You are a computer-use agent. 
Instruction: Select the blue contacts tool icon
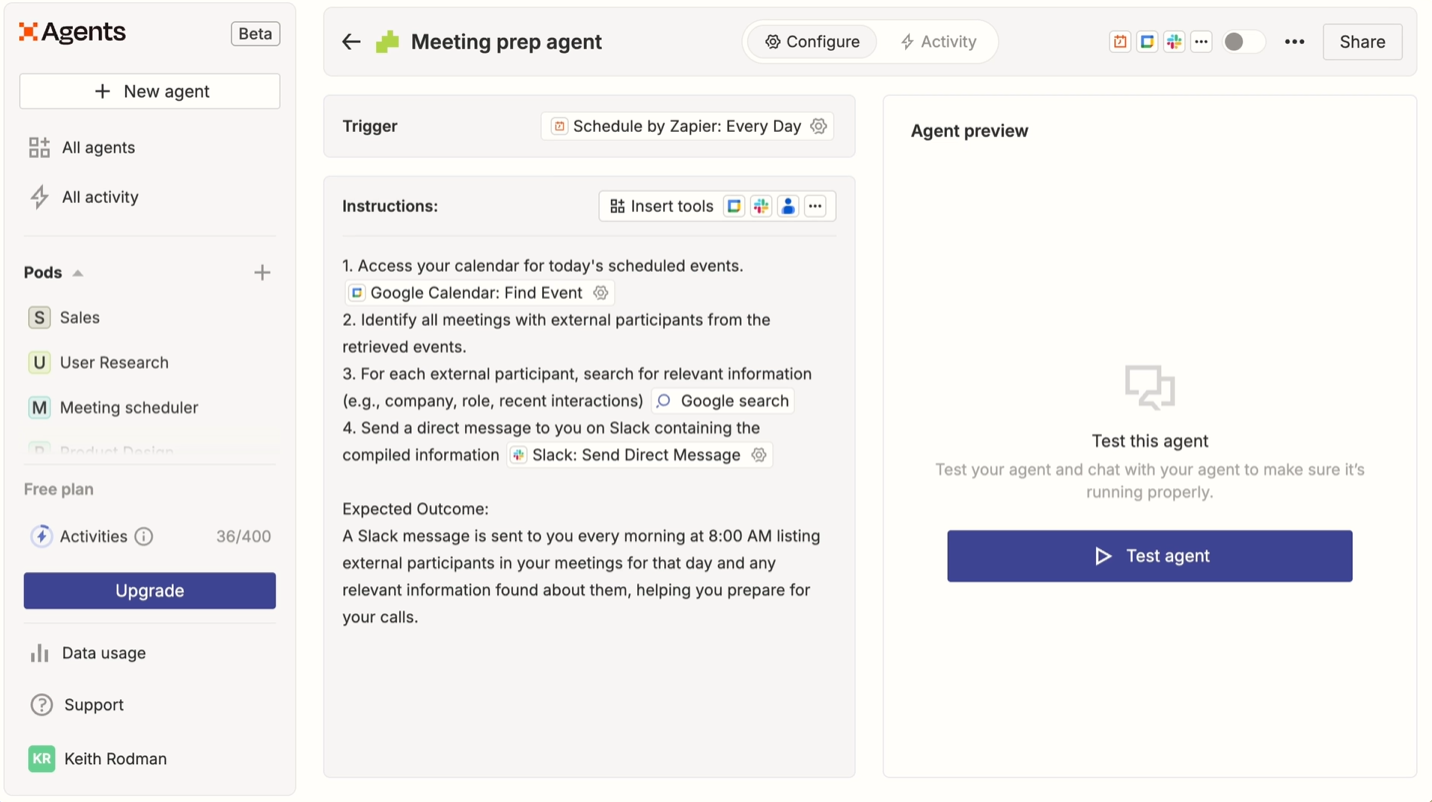click(x=788, y=206)
